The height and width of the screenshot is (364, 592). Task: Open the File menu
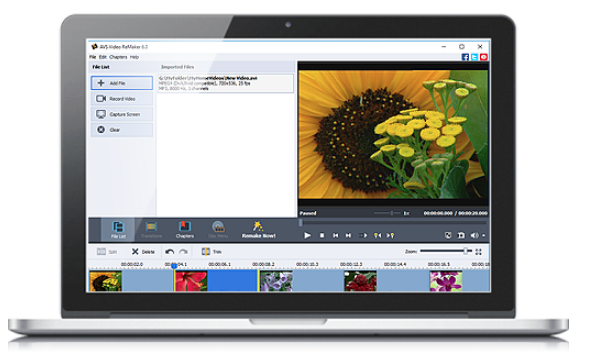click(92, 57)
